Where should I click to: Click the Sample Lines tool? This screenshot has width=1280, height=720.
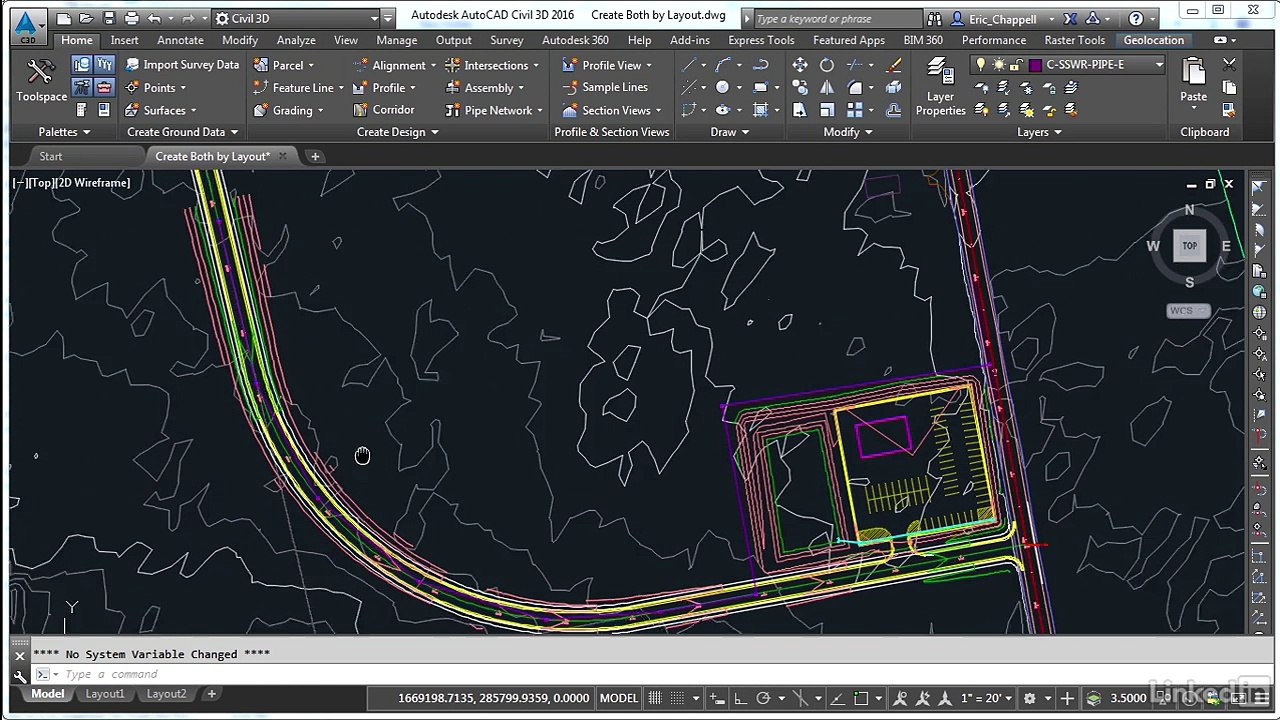pos(604,88)
